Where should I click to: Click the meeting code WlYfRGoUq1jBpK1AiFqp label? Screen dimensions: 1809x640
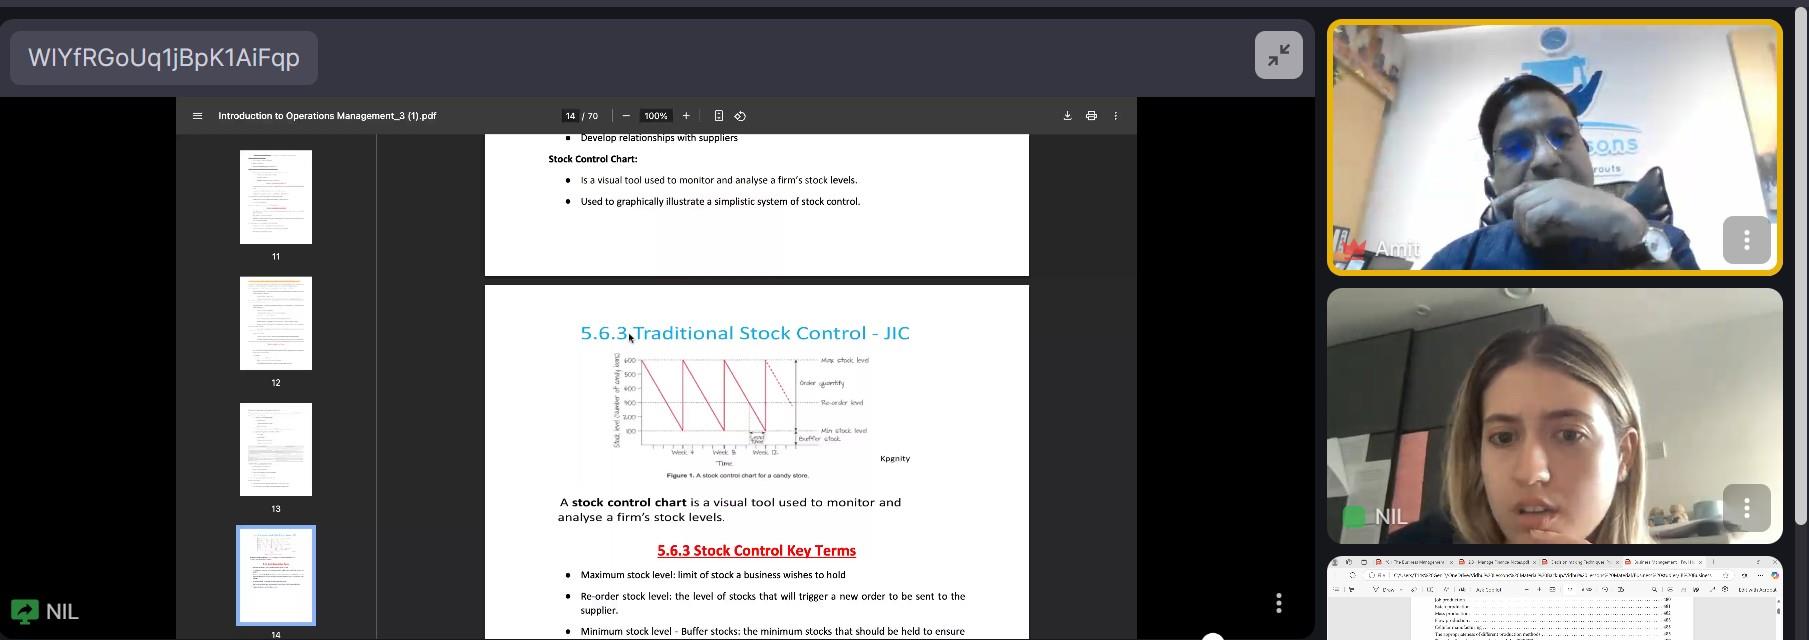pos(164,58)
